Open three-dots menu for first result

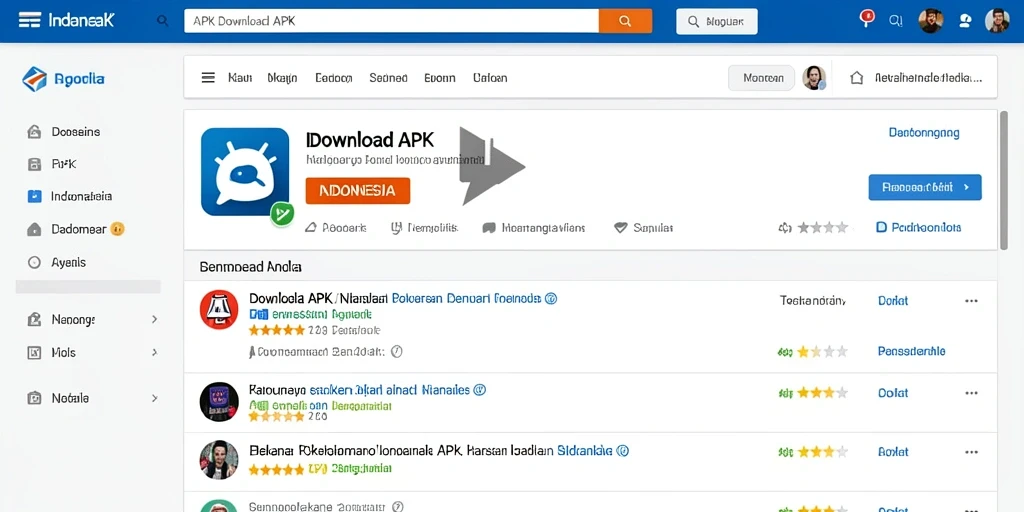pyautogui.click(x=971, y=301)
